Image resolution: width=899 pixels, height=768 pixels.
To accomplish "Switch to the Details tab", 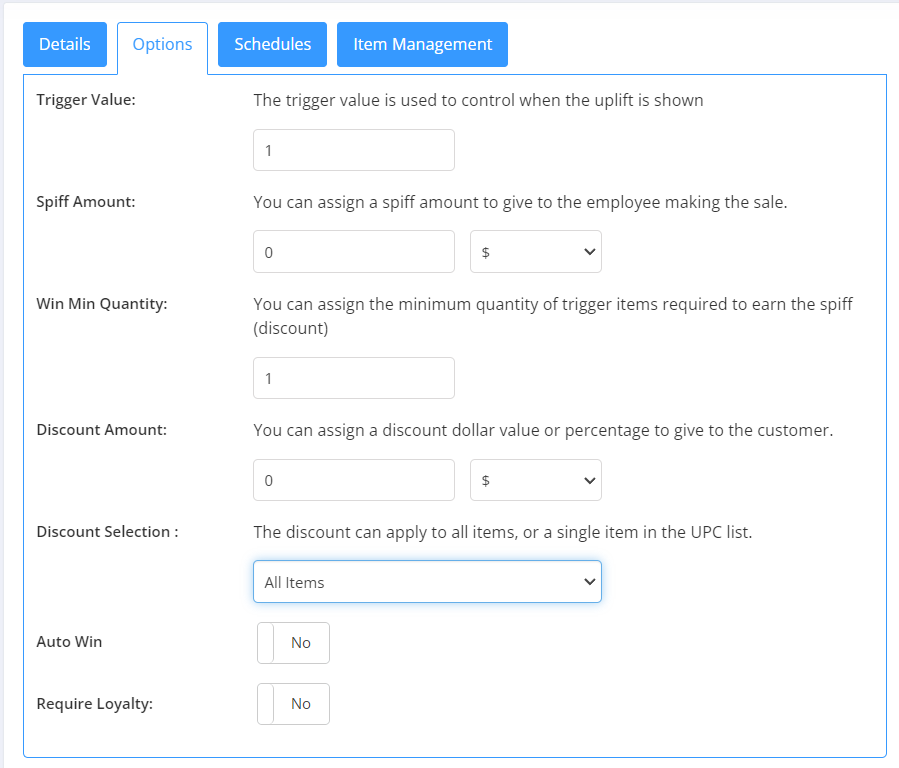I will click(x=65, y=44).
